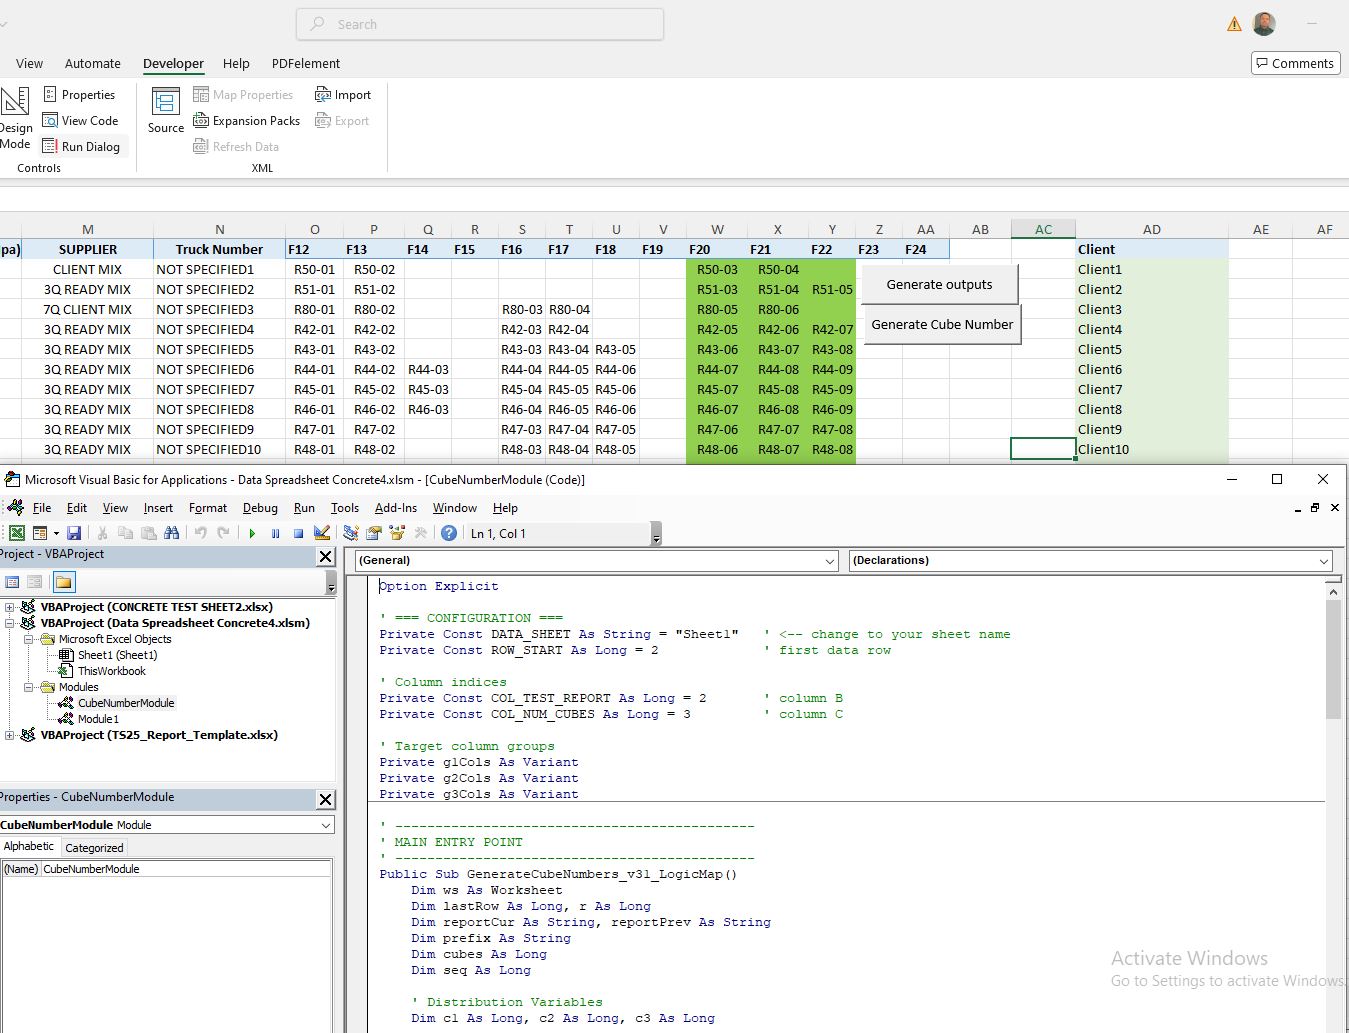Open Find using the binoculars icon

click(172, 533)
